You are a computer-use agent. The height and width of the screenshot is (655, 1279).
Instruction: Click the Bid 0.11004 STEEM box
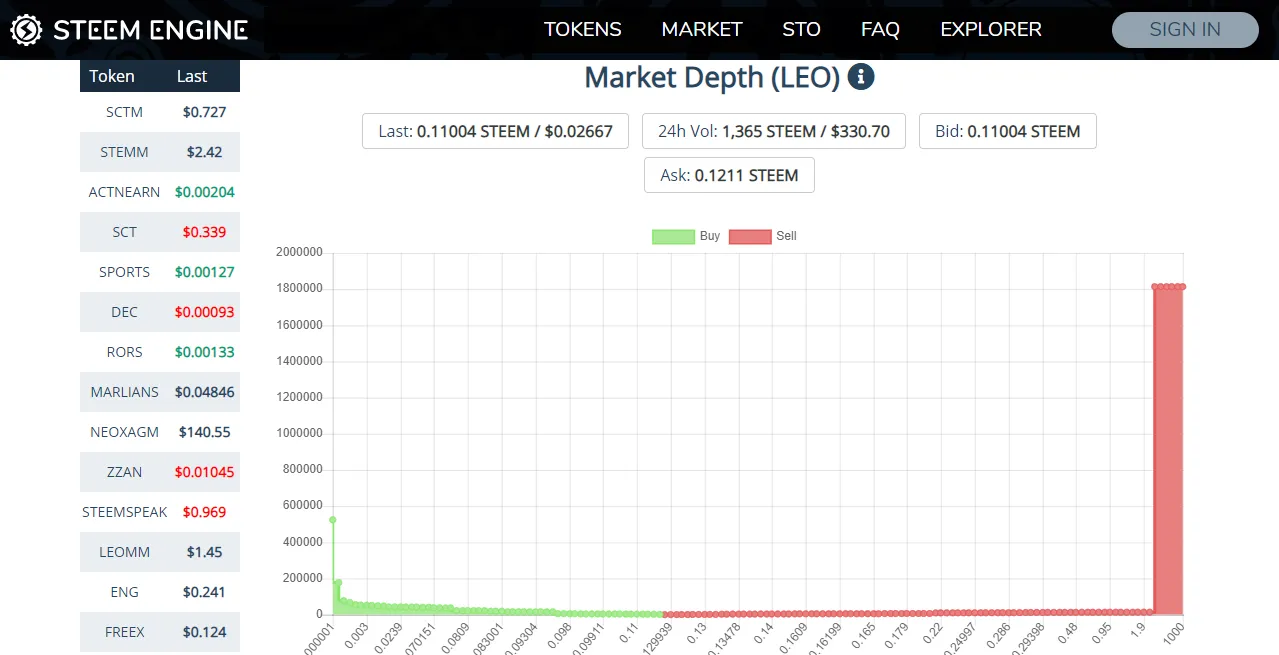pos(1007,131)
